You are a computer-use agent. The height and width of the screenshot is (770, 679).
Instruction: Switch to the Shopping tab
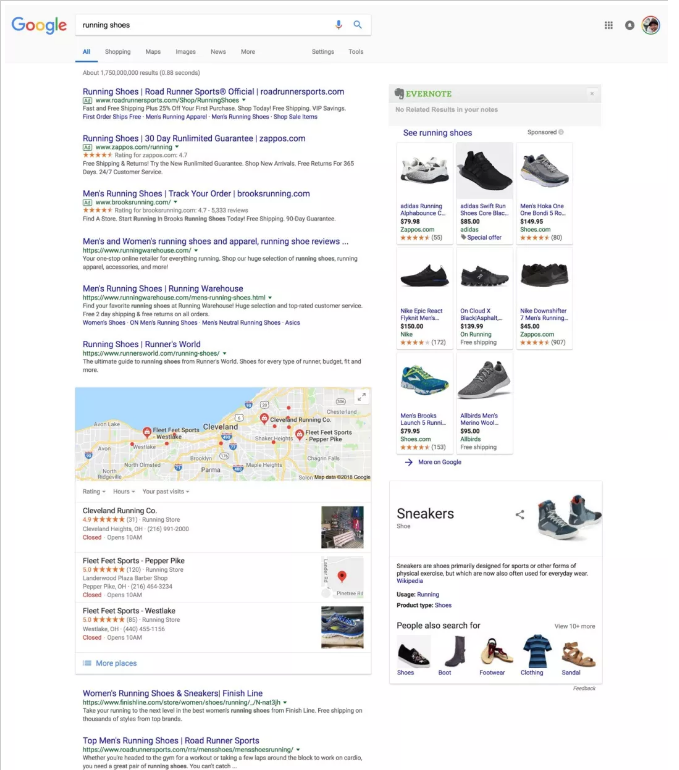pyautogui.click(x=118, y=52)
